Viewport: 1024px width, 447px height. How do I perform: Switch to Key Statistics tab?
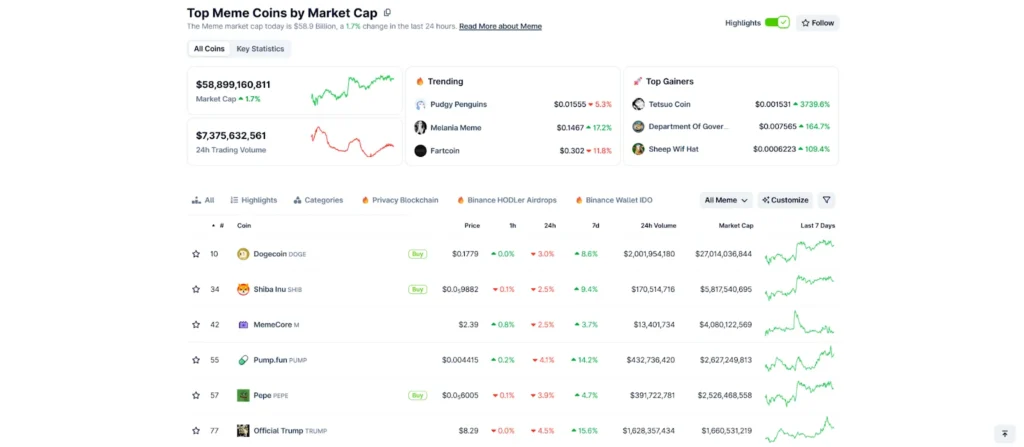(x=260, y=48)
